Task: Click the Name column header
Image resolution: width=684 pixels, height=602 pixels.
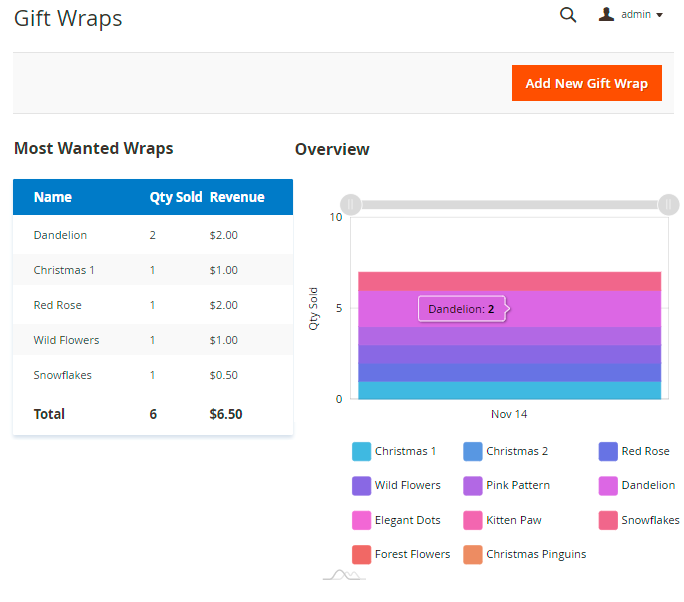Action: (53, 197)
